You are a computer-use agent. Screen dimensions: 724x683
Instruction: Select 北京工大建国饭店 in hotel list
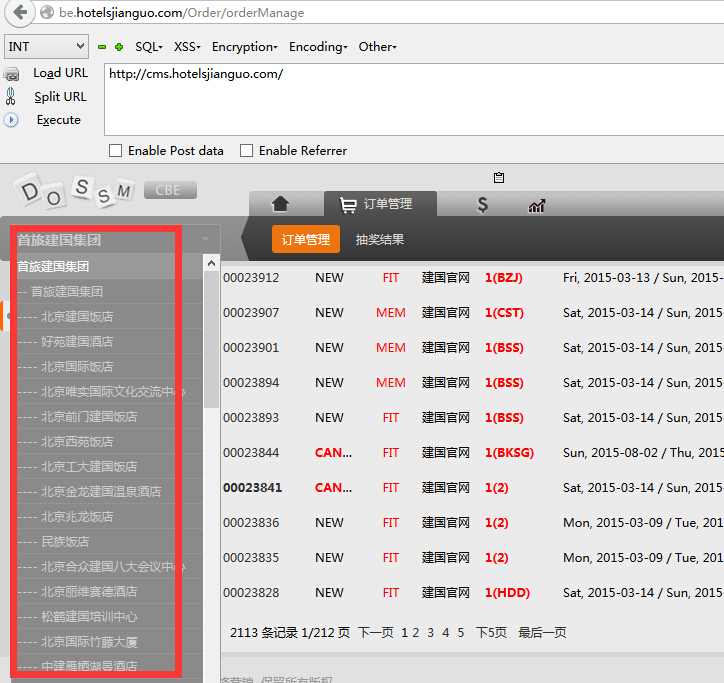point(89,466)
